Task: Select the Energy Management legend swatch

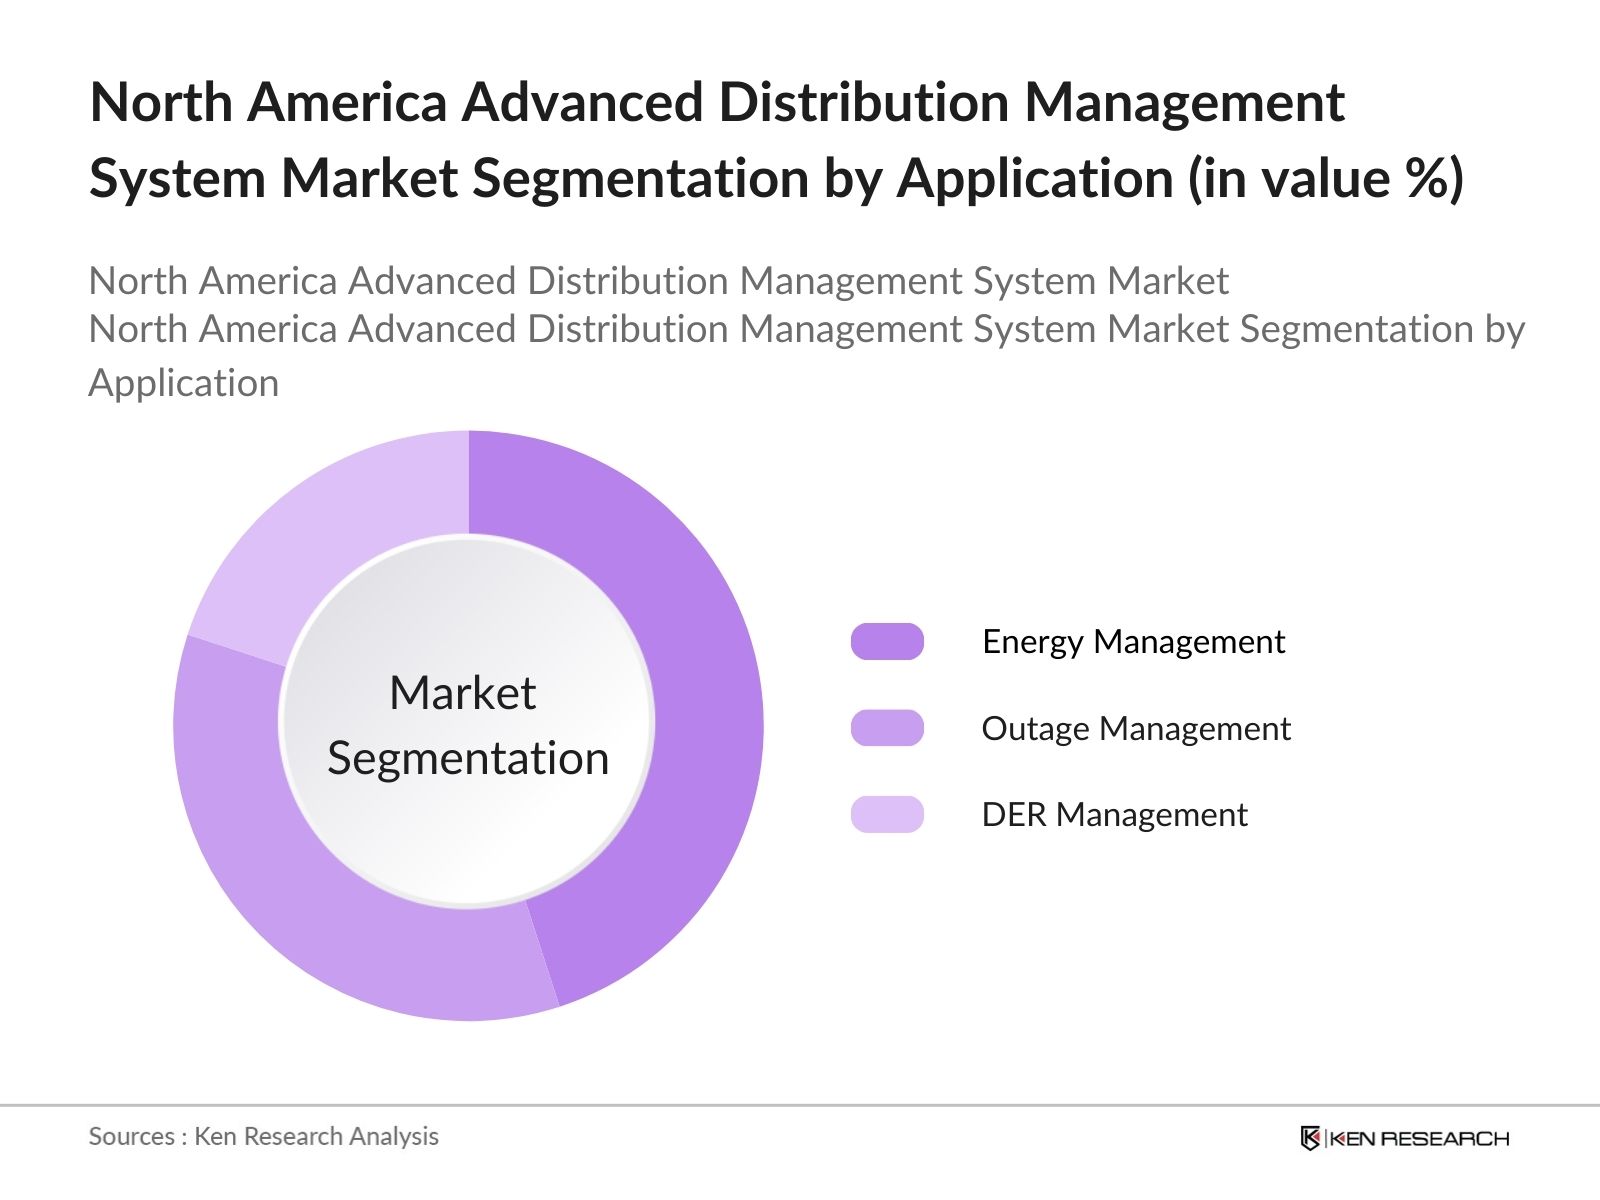Action: (886, 641)
